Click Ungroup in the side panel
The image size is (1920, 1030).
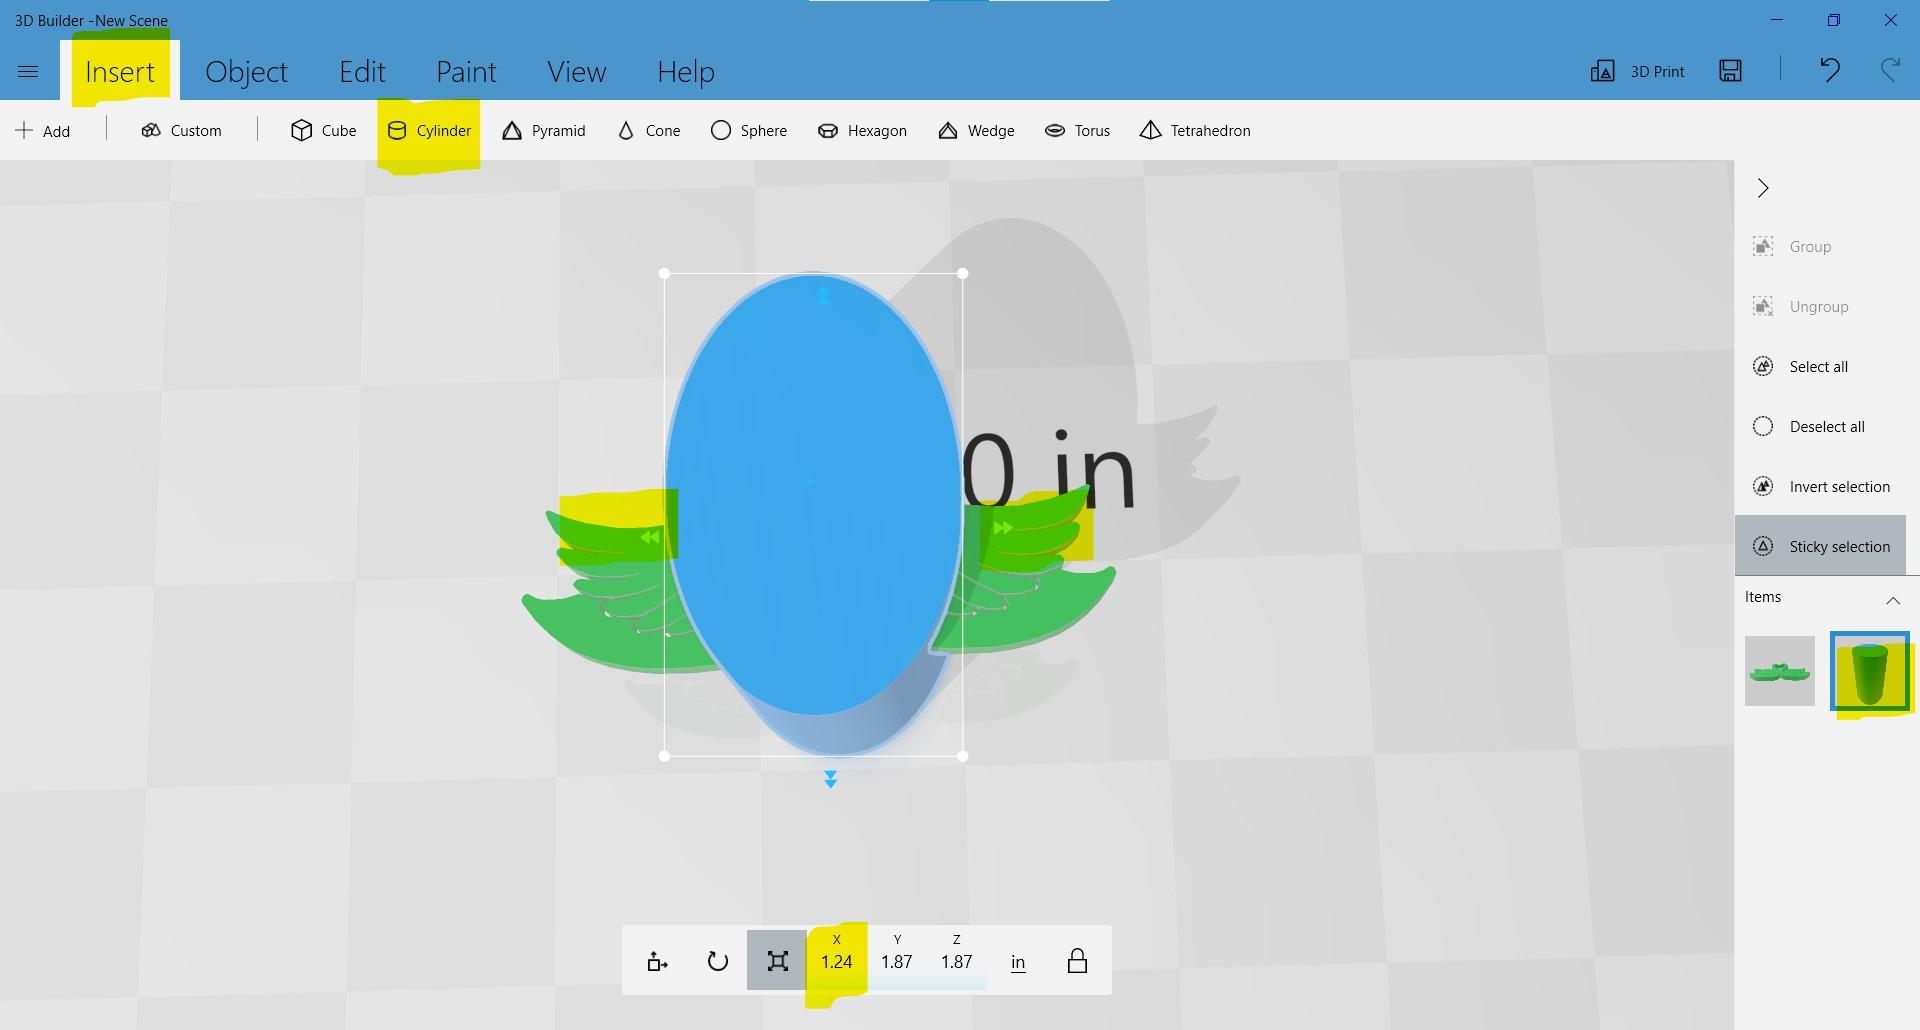pyautogui.click(x=1800, y=307)
